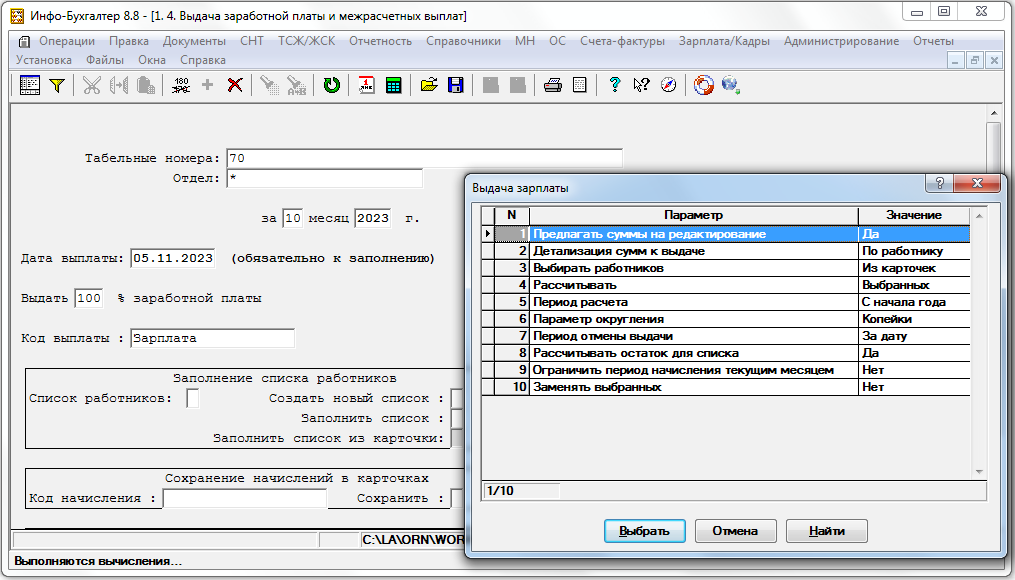Screen dimensions: 1015x580
Task: Click the printer icon
Action: point(553,85)
